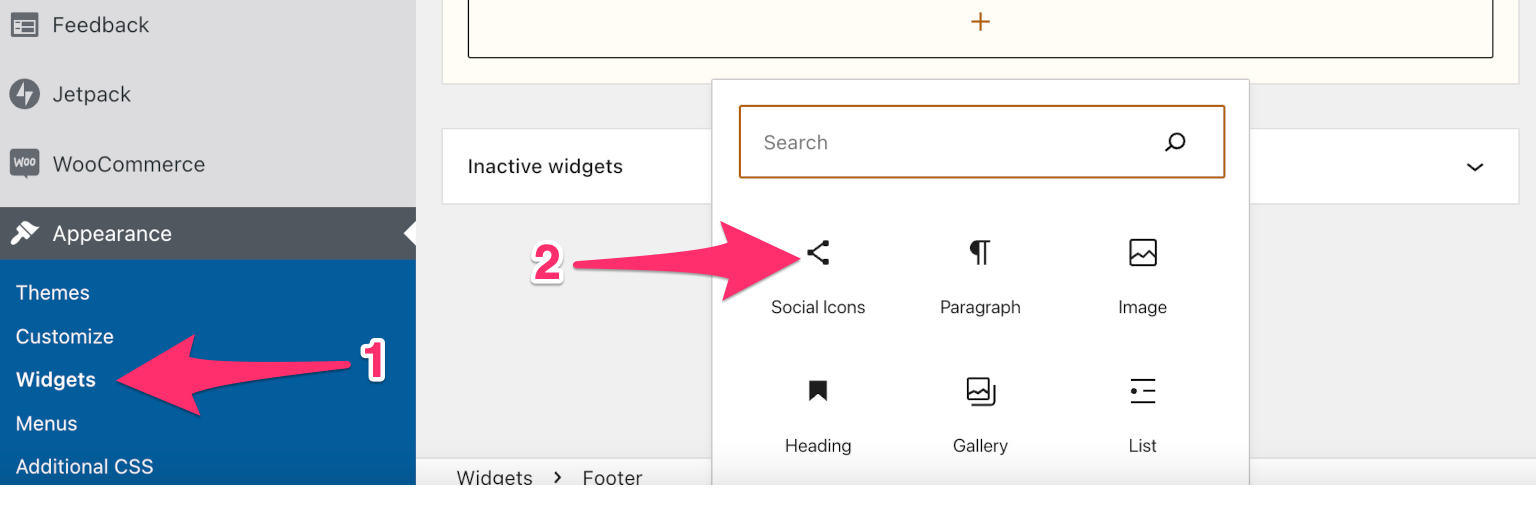The width and height of the screenshot is (1536, 526).
Task: Expand the Inactive widgets panel chevron
Action: [1474, 167]
